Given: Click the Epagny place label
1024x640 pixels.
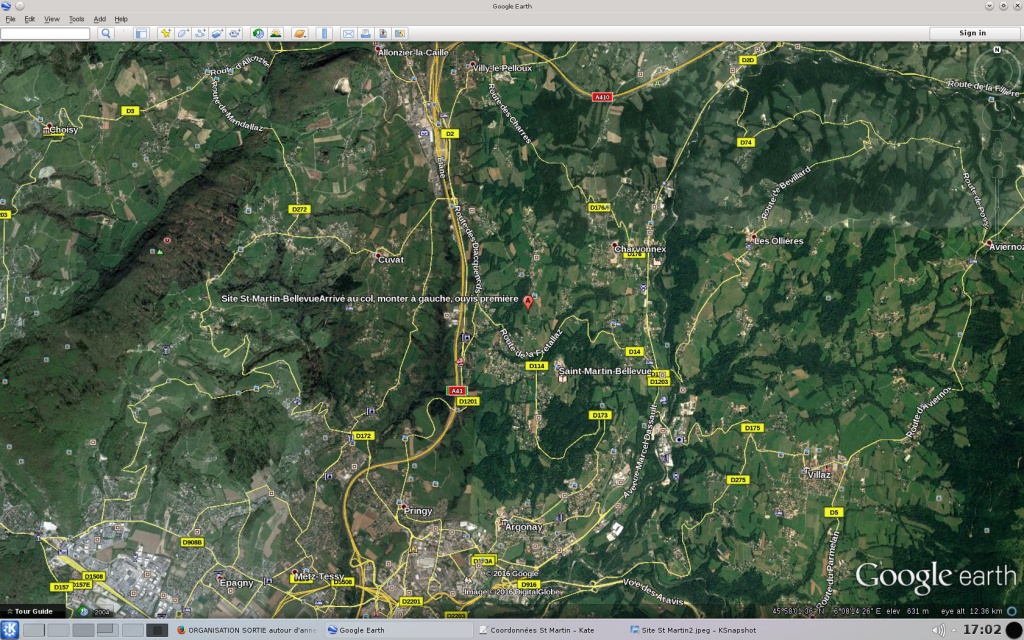Looking at the screenshot, I should (236, 583).
